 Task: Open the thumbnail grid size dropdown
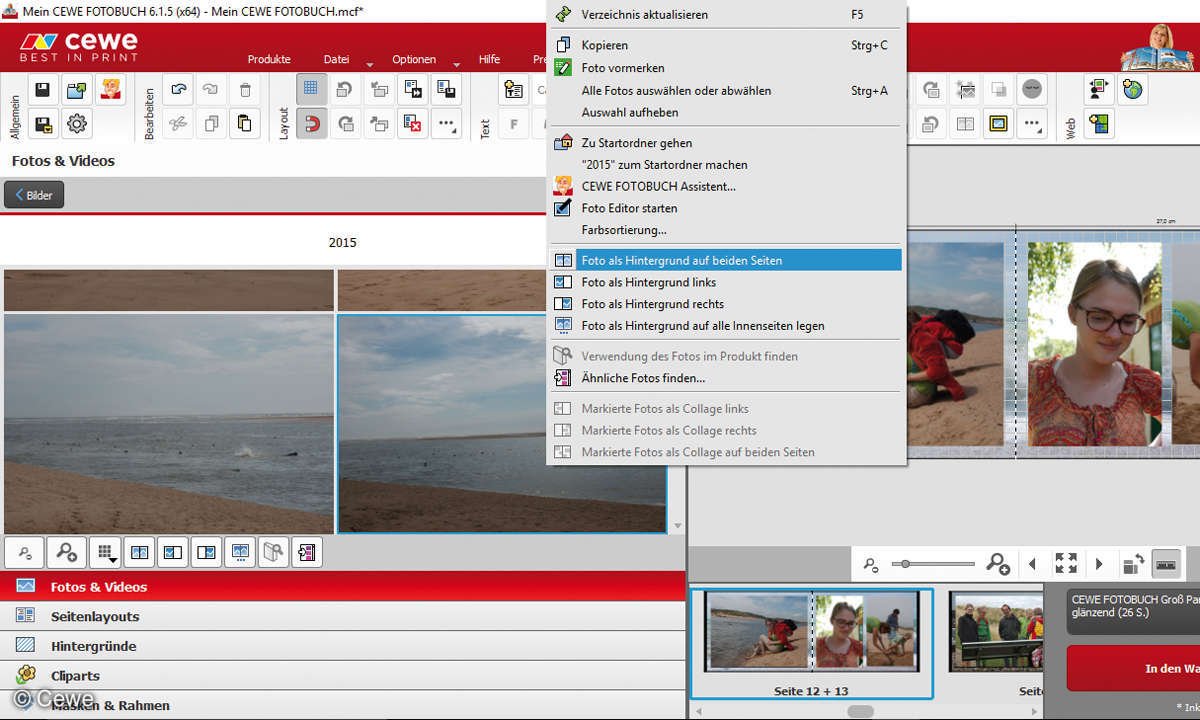104,552
